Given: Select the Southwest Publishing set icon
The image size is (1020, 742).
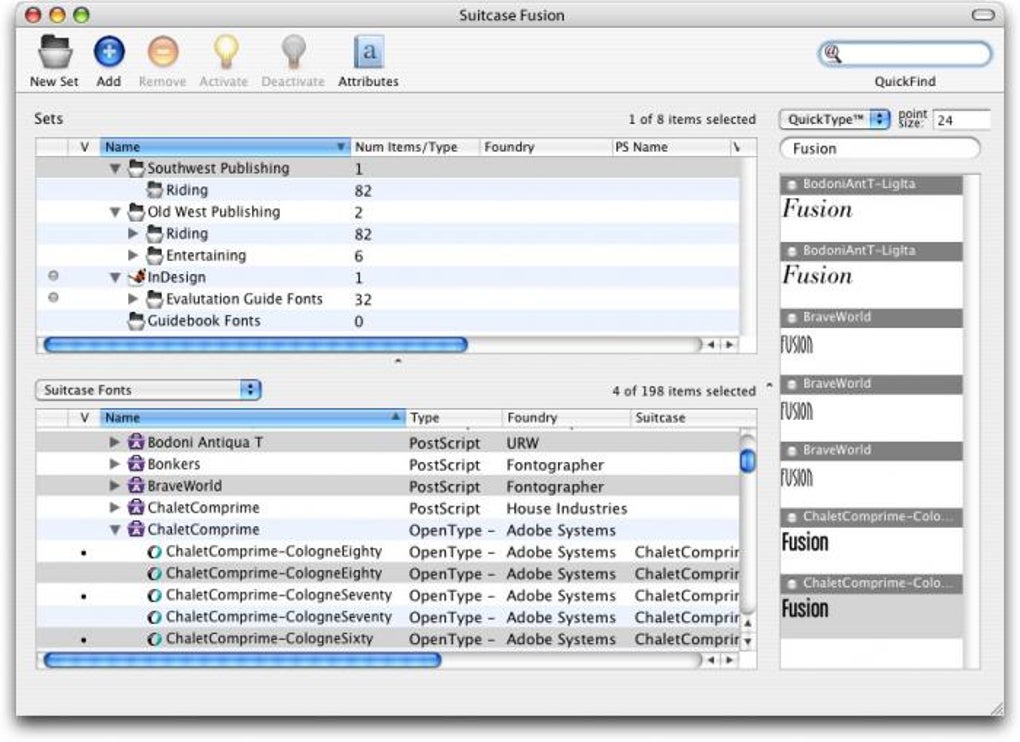Looking at the screenshot, I should 136,168.
